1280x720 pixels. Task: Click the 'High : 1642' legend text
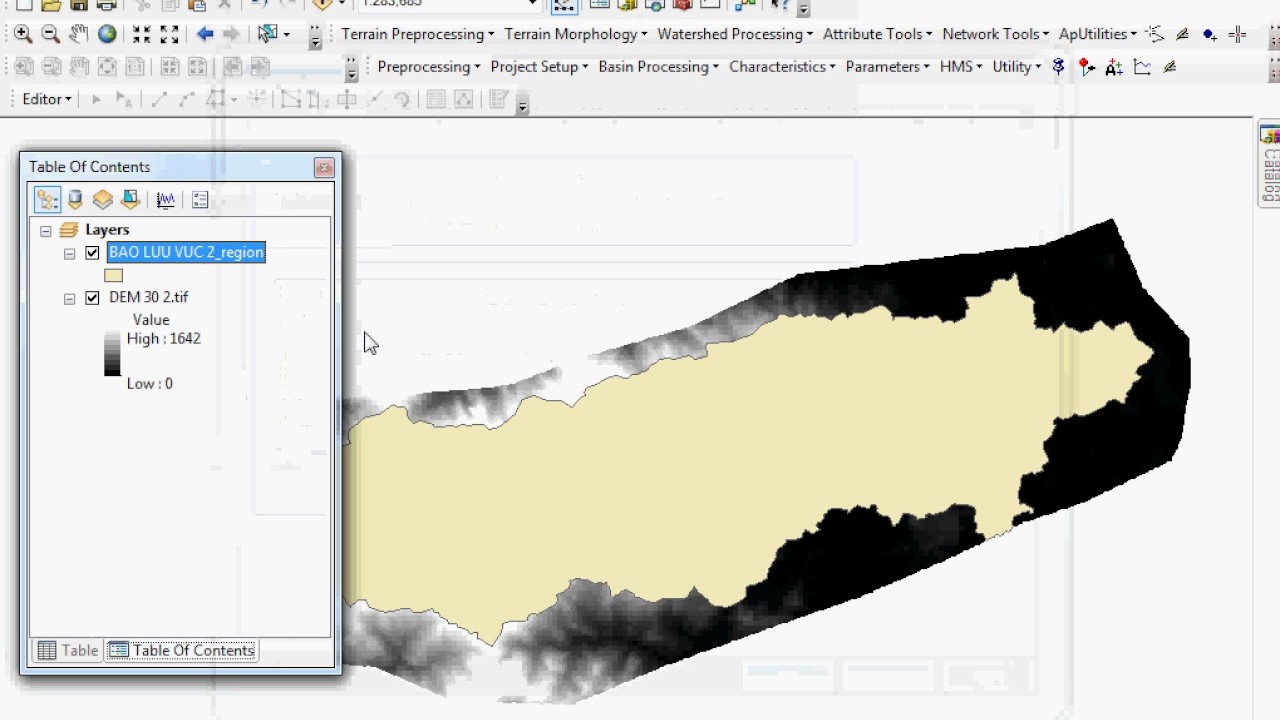163,339
